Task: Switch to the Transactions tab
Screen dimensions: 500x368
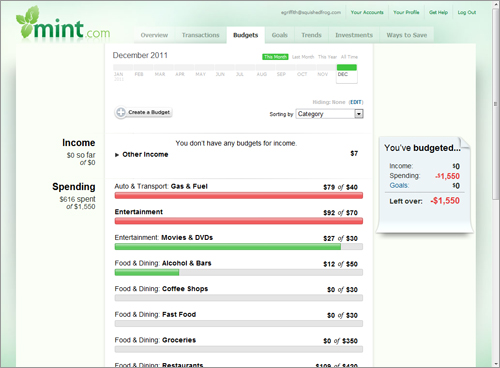Action: [x=201, y=35]
